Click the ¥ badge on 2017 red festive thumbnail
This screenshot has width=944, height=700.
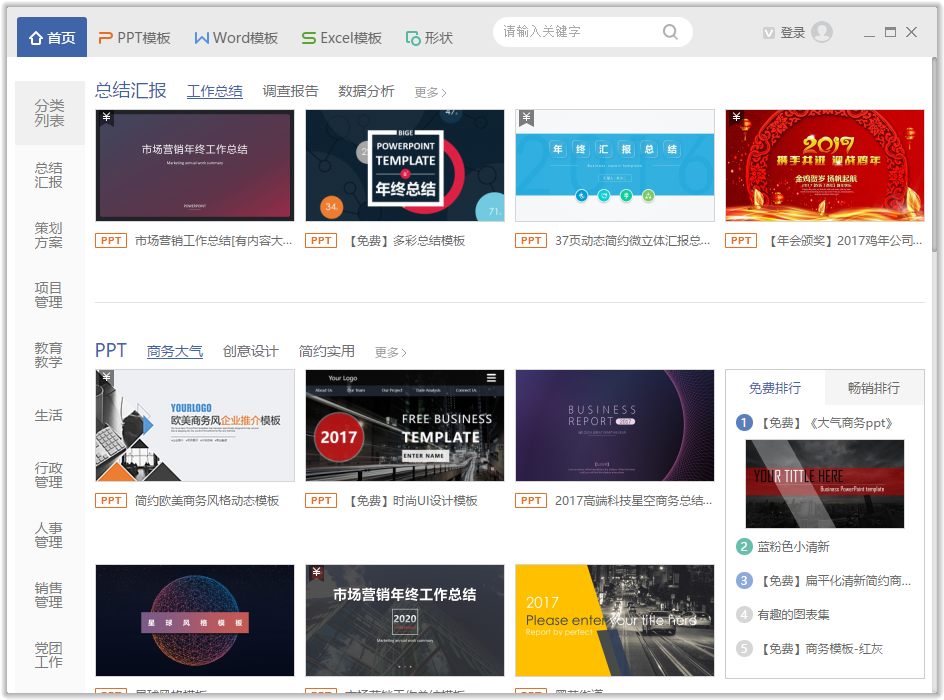[x=736, y=117]
